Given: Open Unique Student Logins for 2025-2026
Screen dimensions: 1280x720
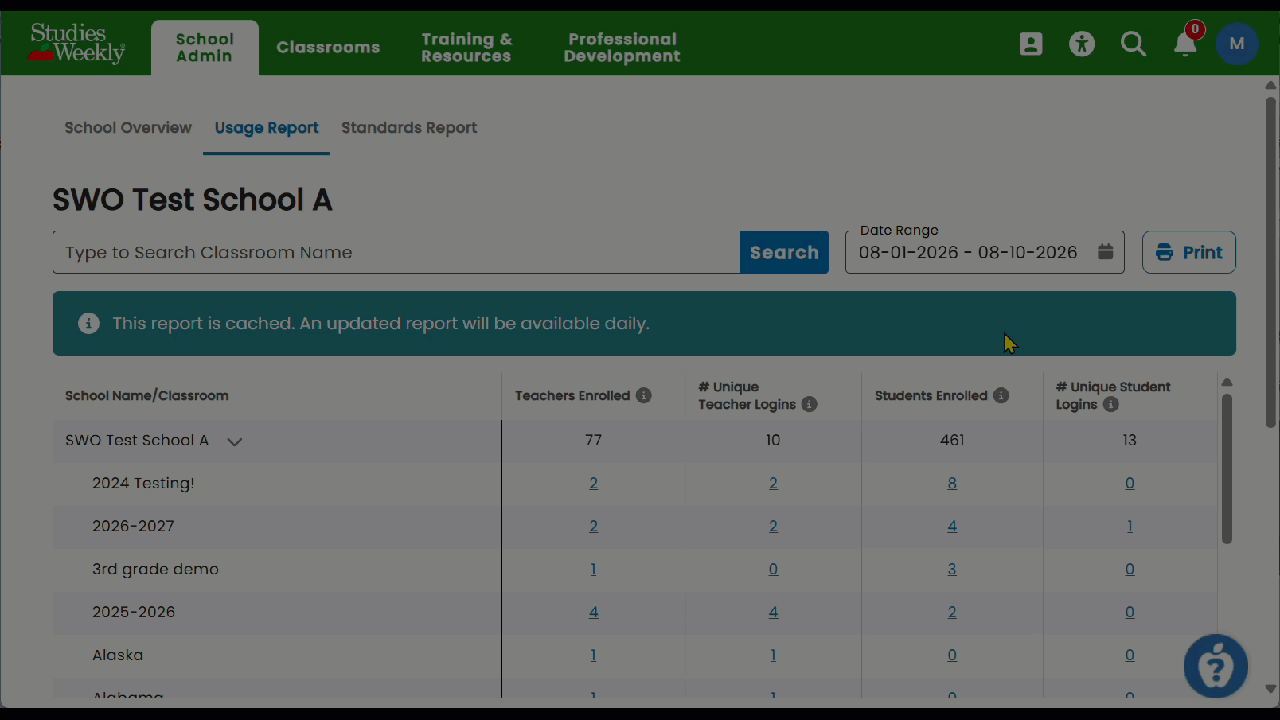Looking at the screenshot, I should pos(1130,612).
